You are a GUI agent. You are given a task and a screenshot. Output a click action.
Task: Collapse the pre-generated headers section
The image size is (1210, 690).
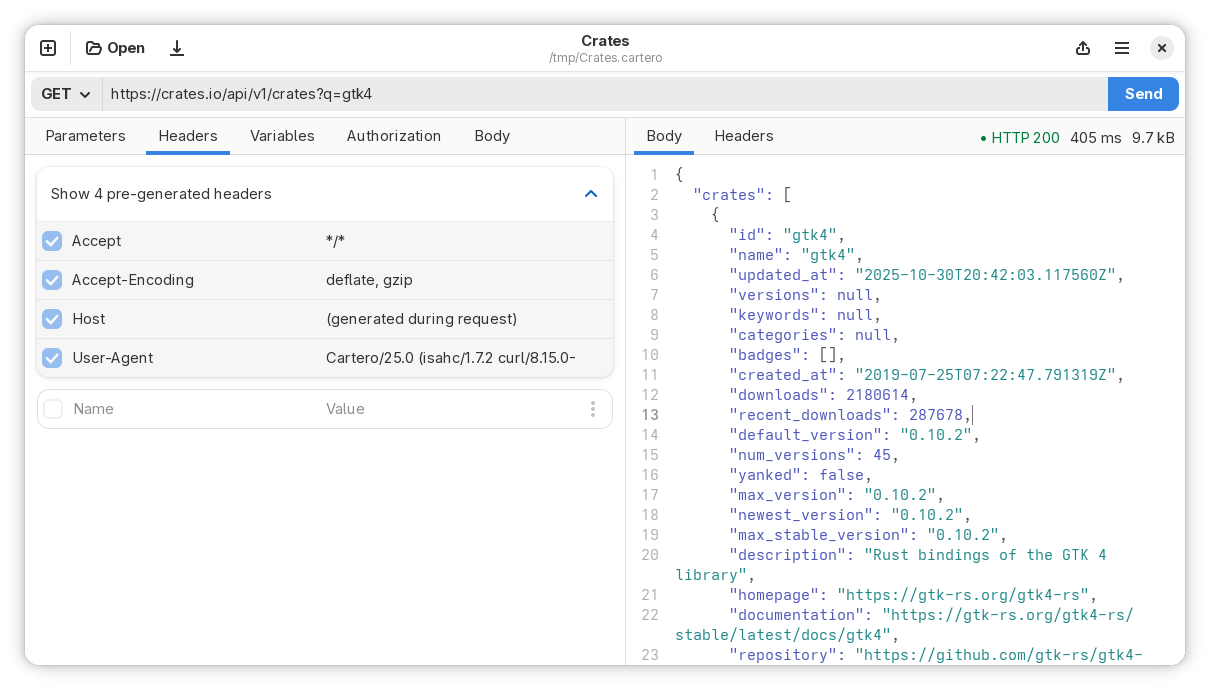pyautogui.click(x=591, y=194)
